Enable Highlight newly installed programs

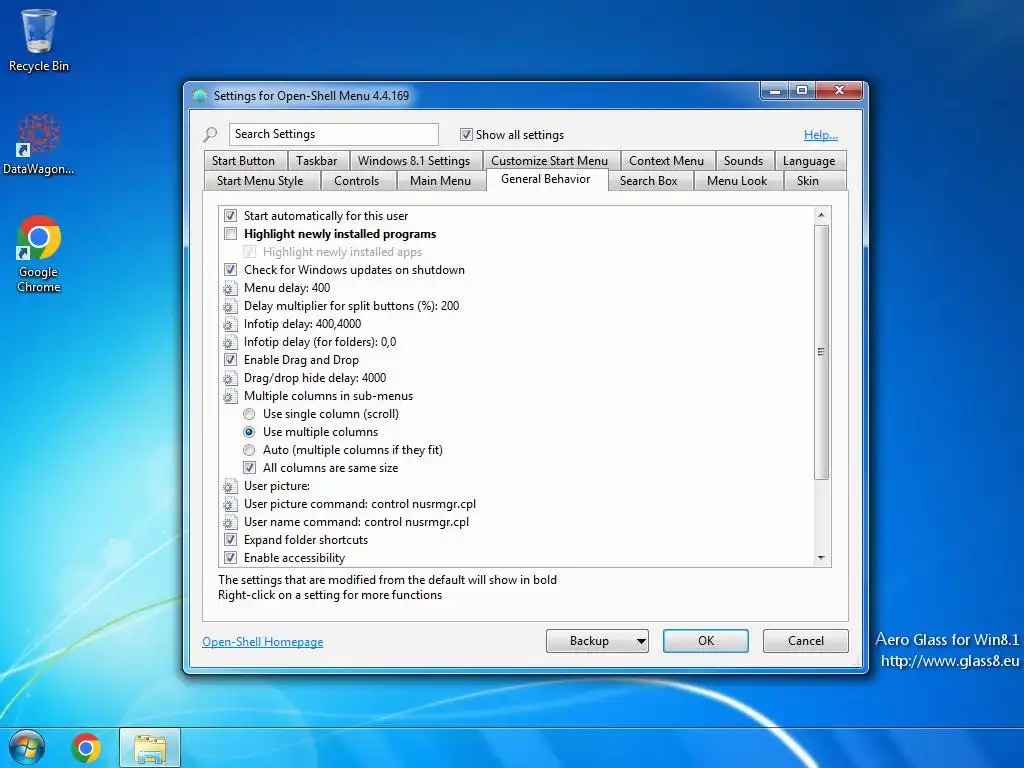click(231, 234)
